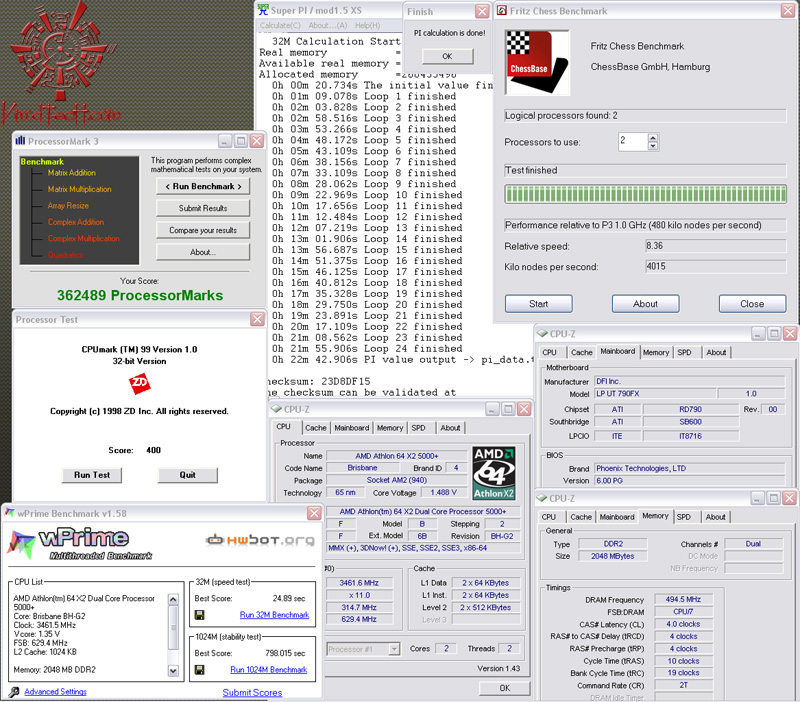
Task: Open the Processor #1 selection dropdown
Action: point(394,649)
